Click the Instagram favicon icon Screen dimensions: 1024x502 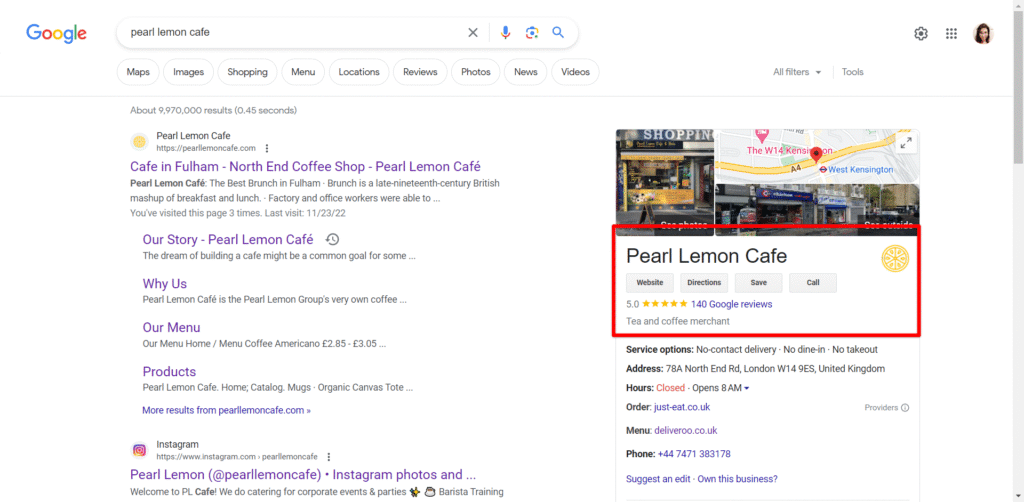point(139,450)
